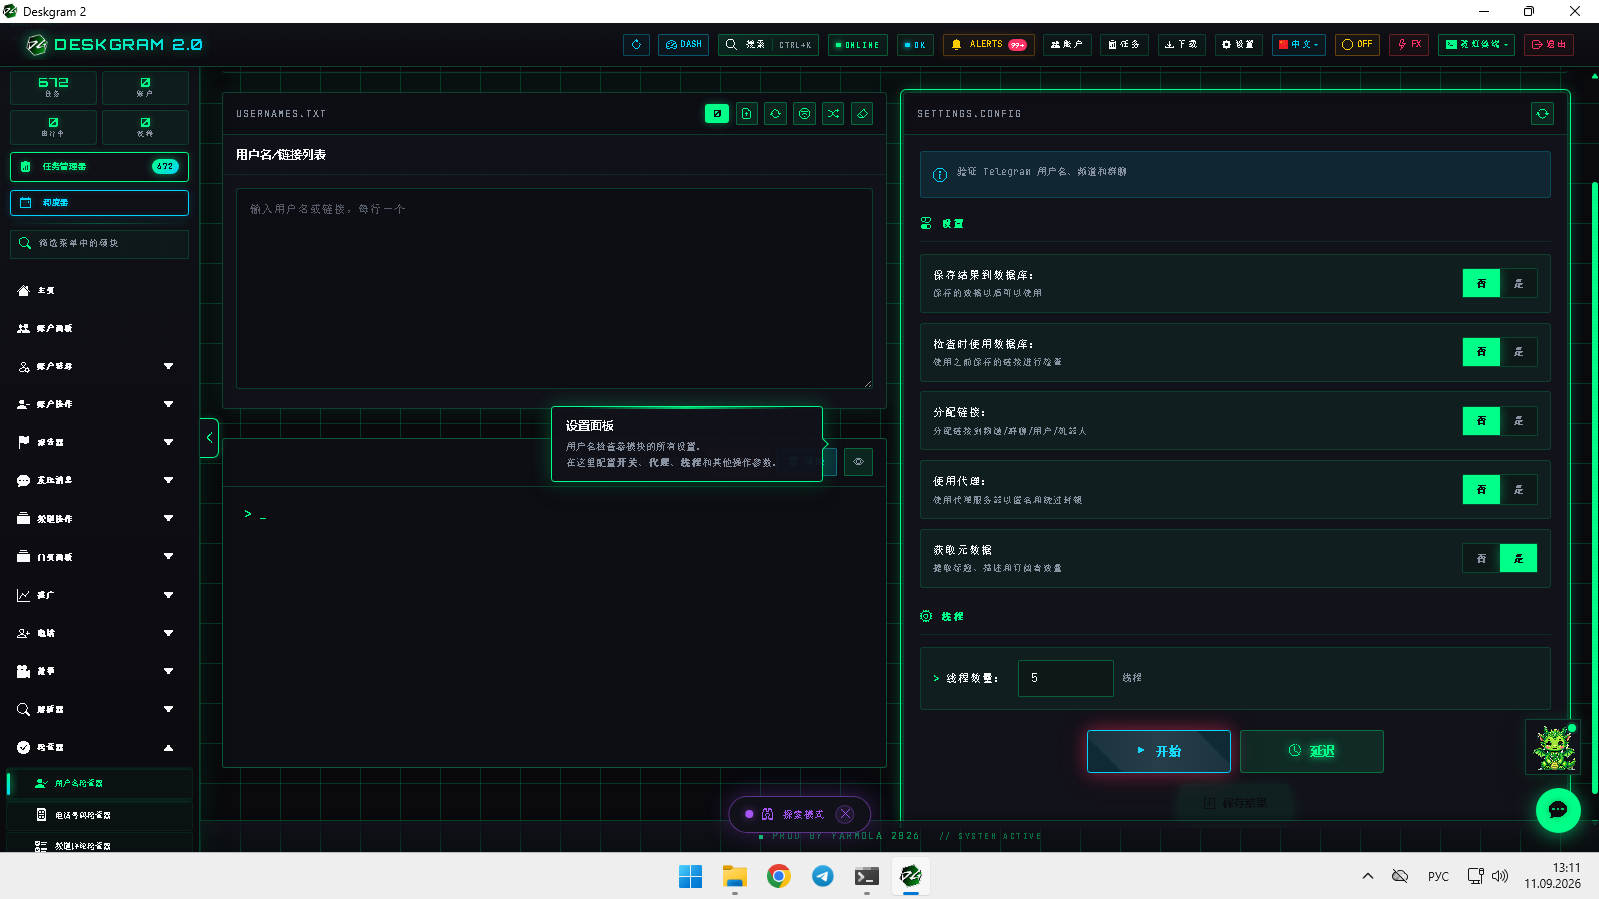Open the 中文 language dropdown
The image size is (1599, 899).
pyautogui.click(x=1298, y=45)
